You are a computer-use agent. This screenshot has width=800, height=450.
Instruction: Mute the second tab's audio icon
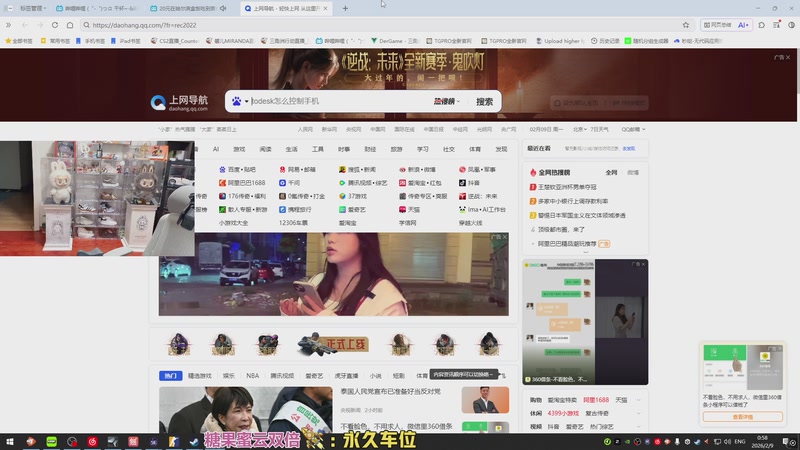click(223, 8)
